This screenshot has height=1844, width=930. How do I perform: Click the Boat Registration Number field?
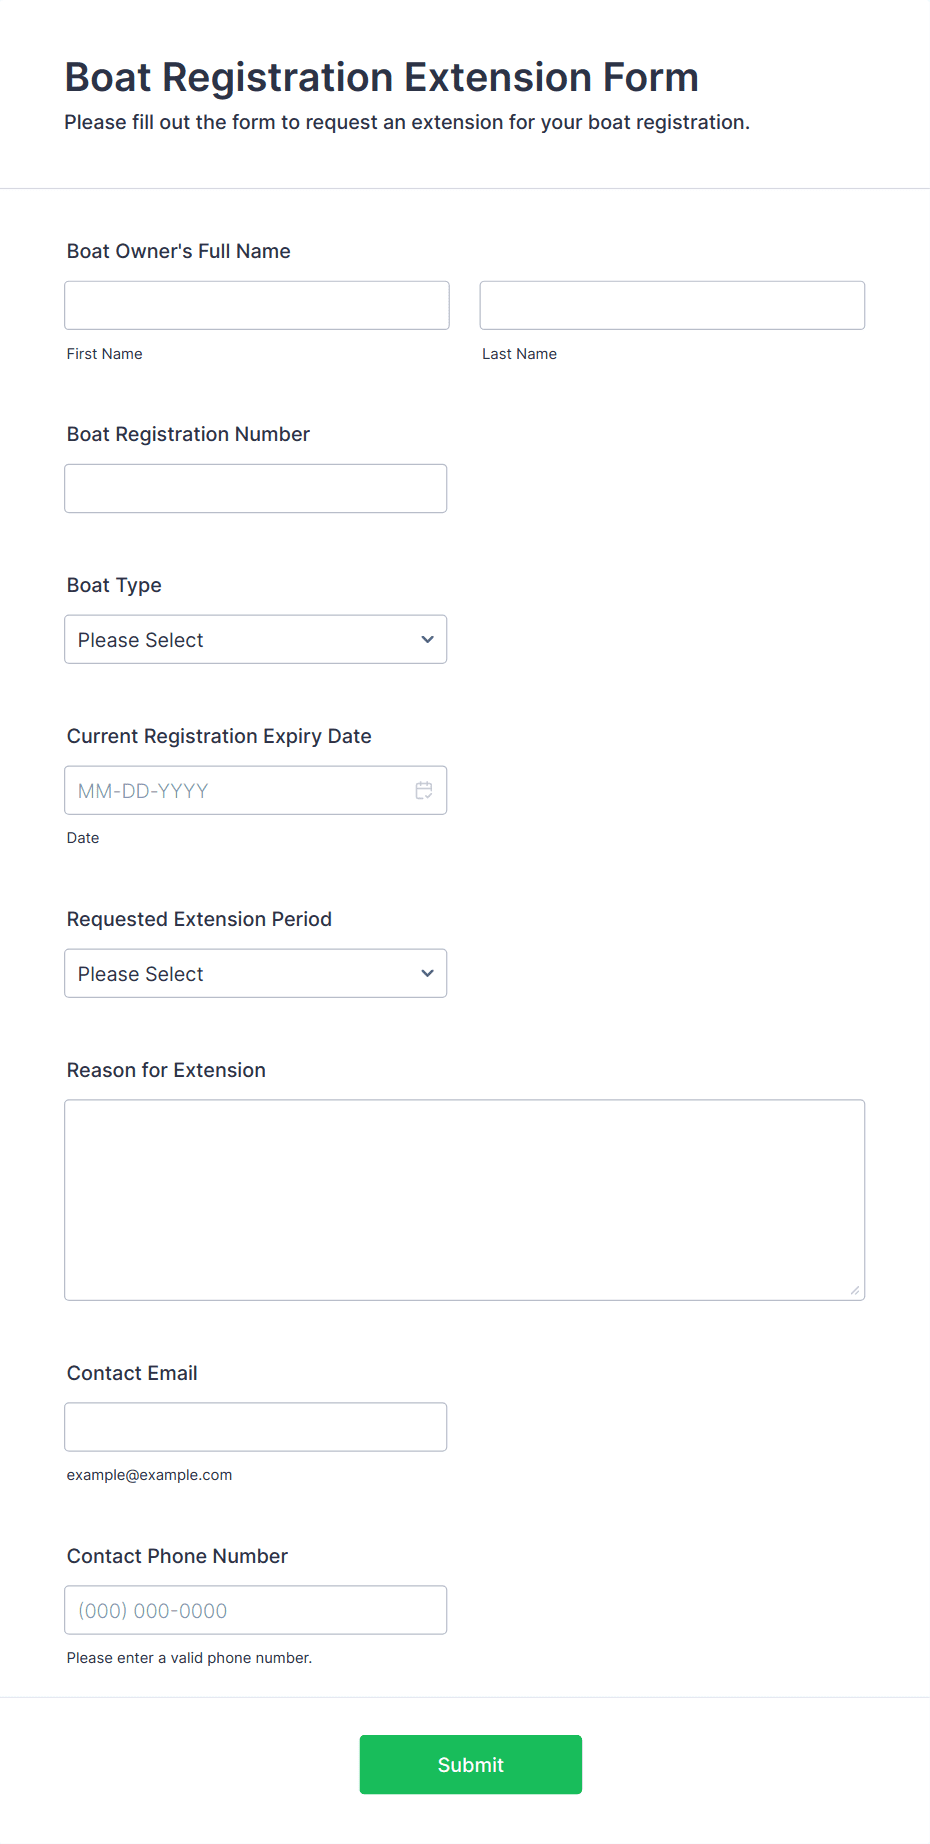[x=256, y=488]
